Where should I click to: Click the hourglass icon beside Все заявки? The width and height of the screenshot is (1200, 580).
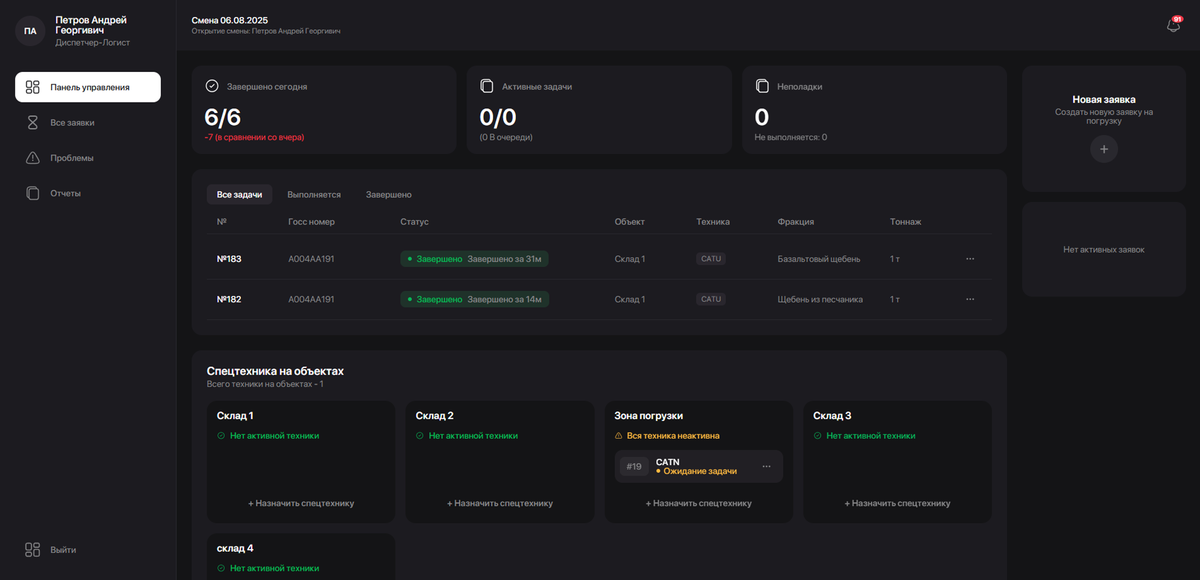tap(32, 123)
